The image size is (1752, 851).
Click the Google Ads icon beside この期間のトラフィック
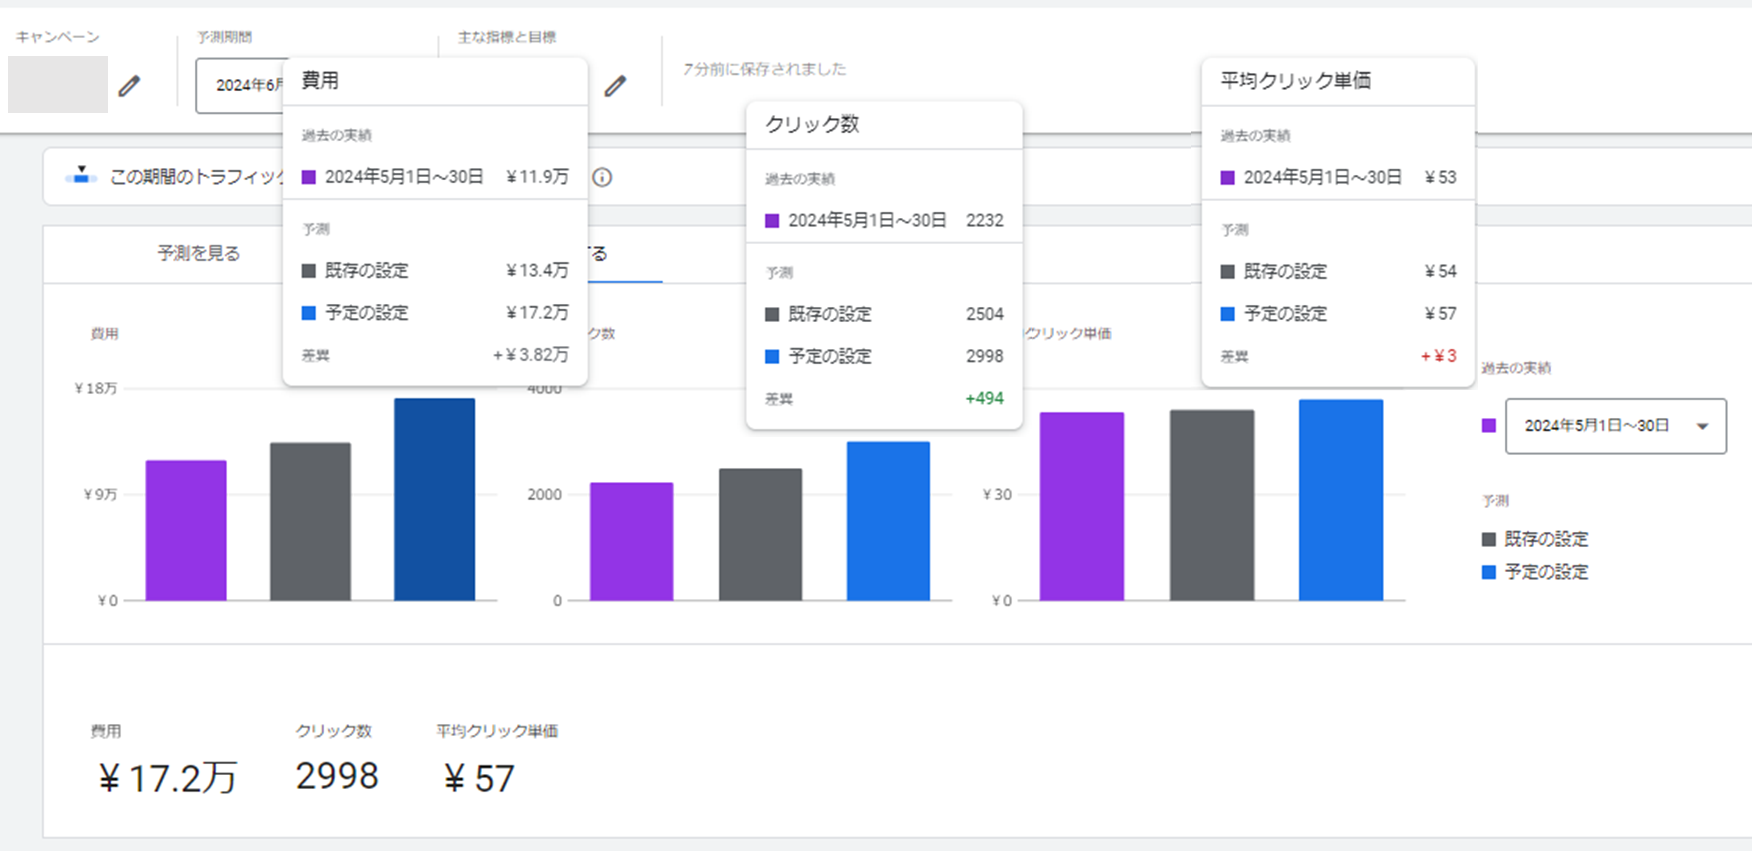click(x=81, y=176)
